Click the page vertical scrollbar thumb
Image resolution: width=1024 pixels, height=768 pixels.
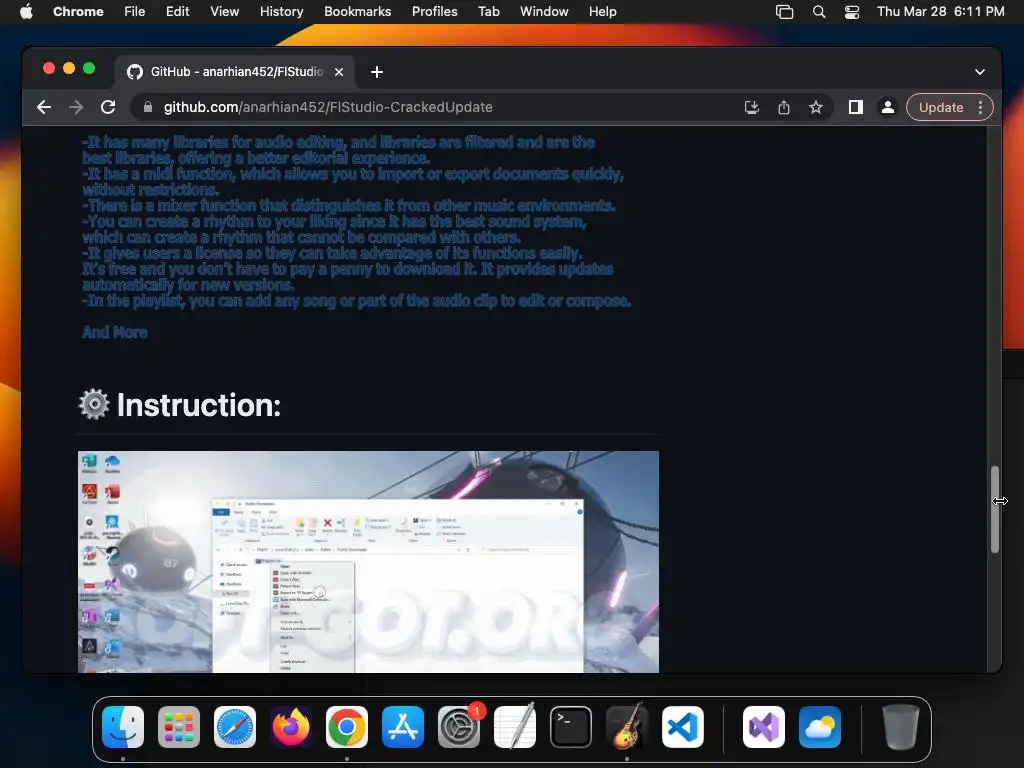(995, 509)
